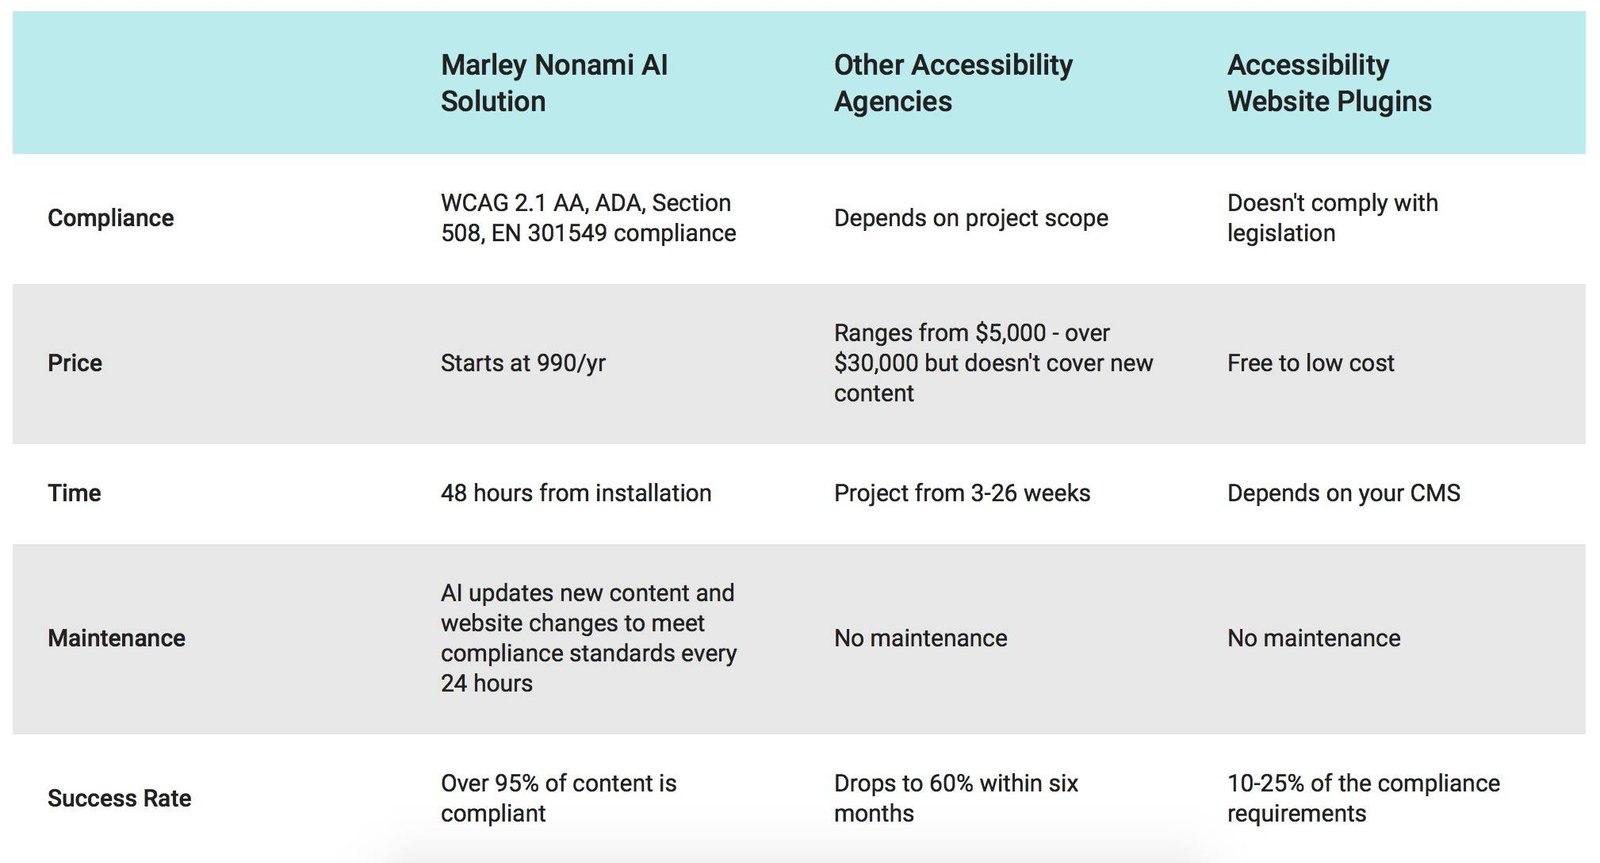Click "48 hours from installation" text
Viewport: 1600px width, 863px height.
[576, 493]
